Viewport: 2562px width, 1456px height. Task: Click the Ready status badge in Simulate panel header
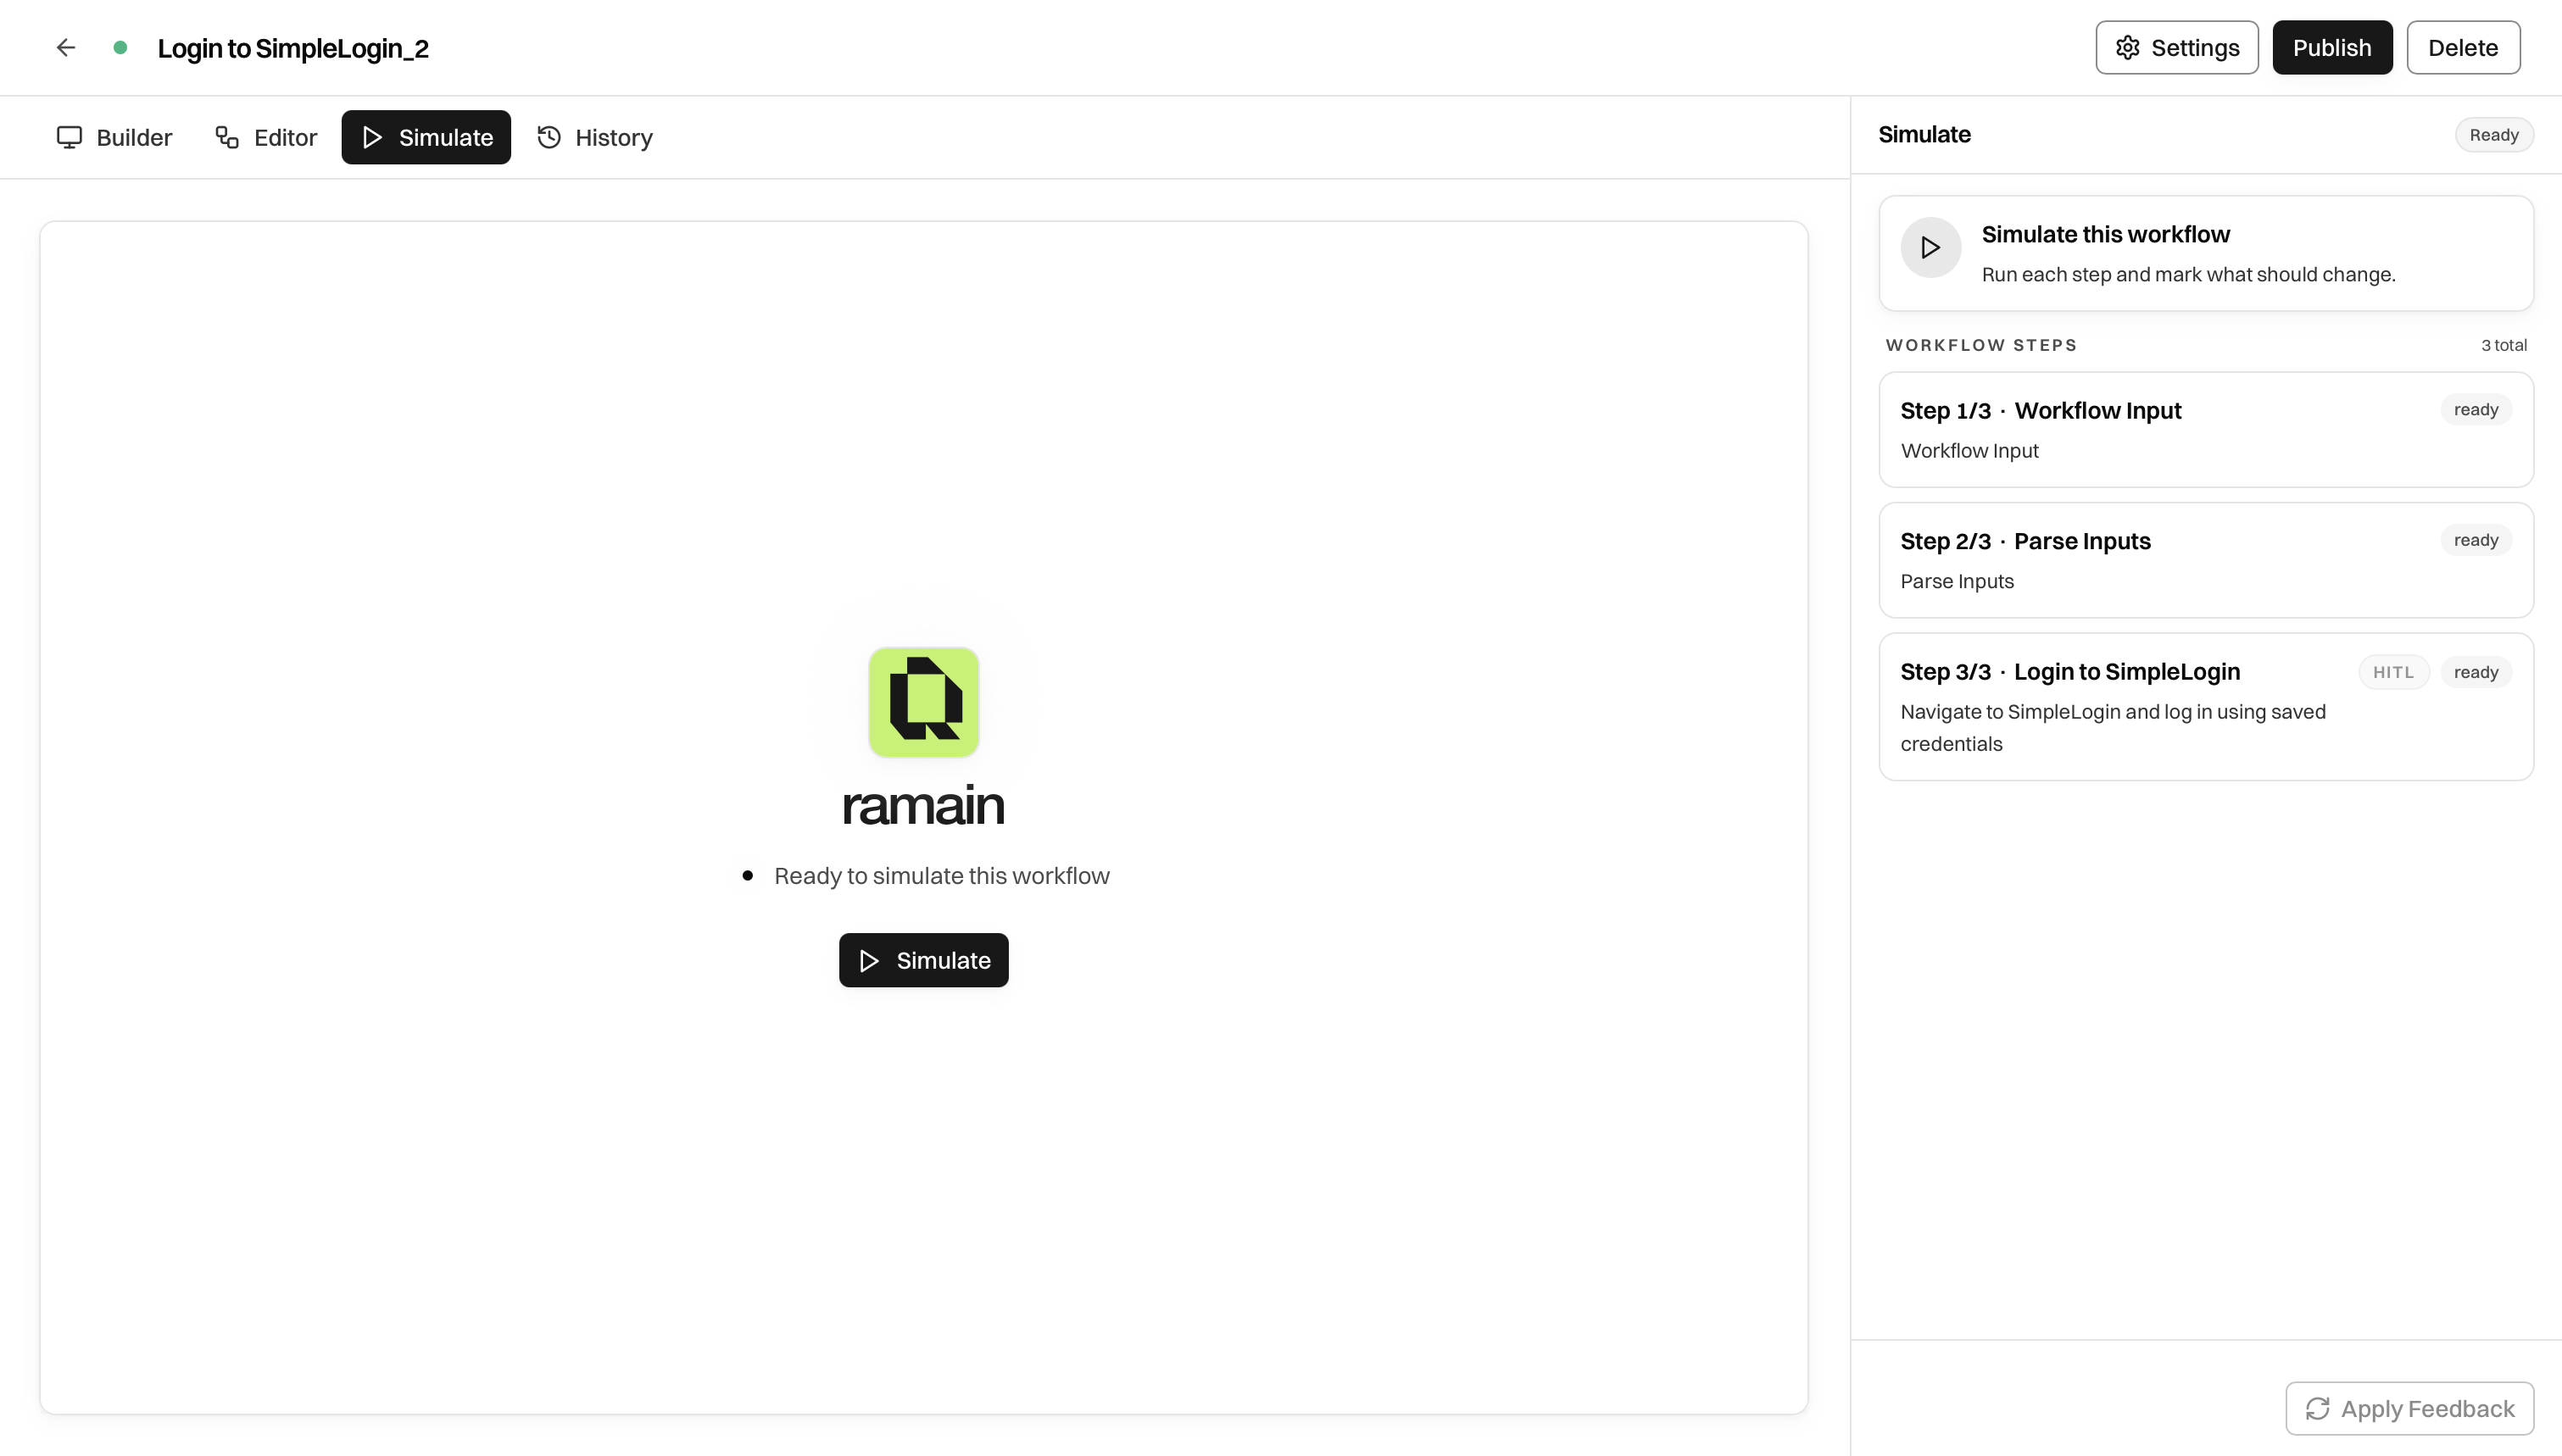[2494, 135]
